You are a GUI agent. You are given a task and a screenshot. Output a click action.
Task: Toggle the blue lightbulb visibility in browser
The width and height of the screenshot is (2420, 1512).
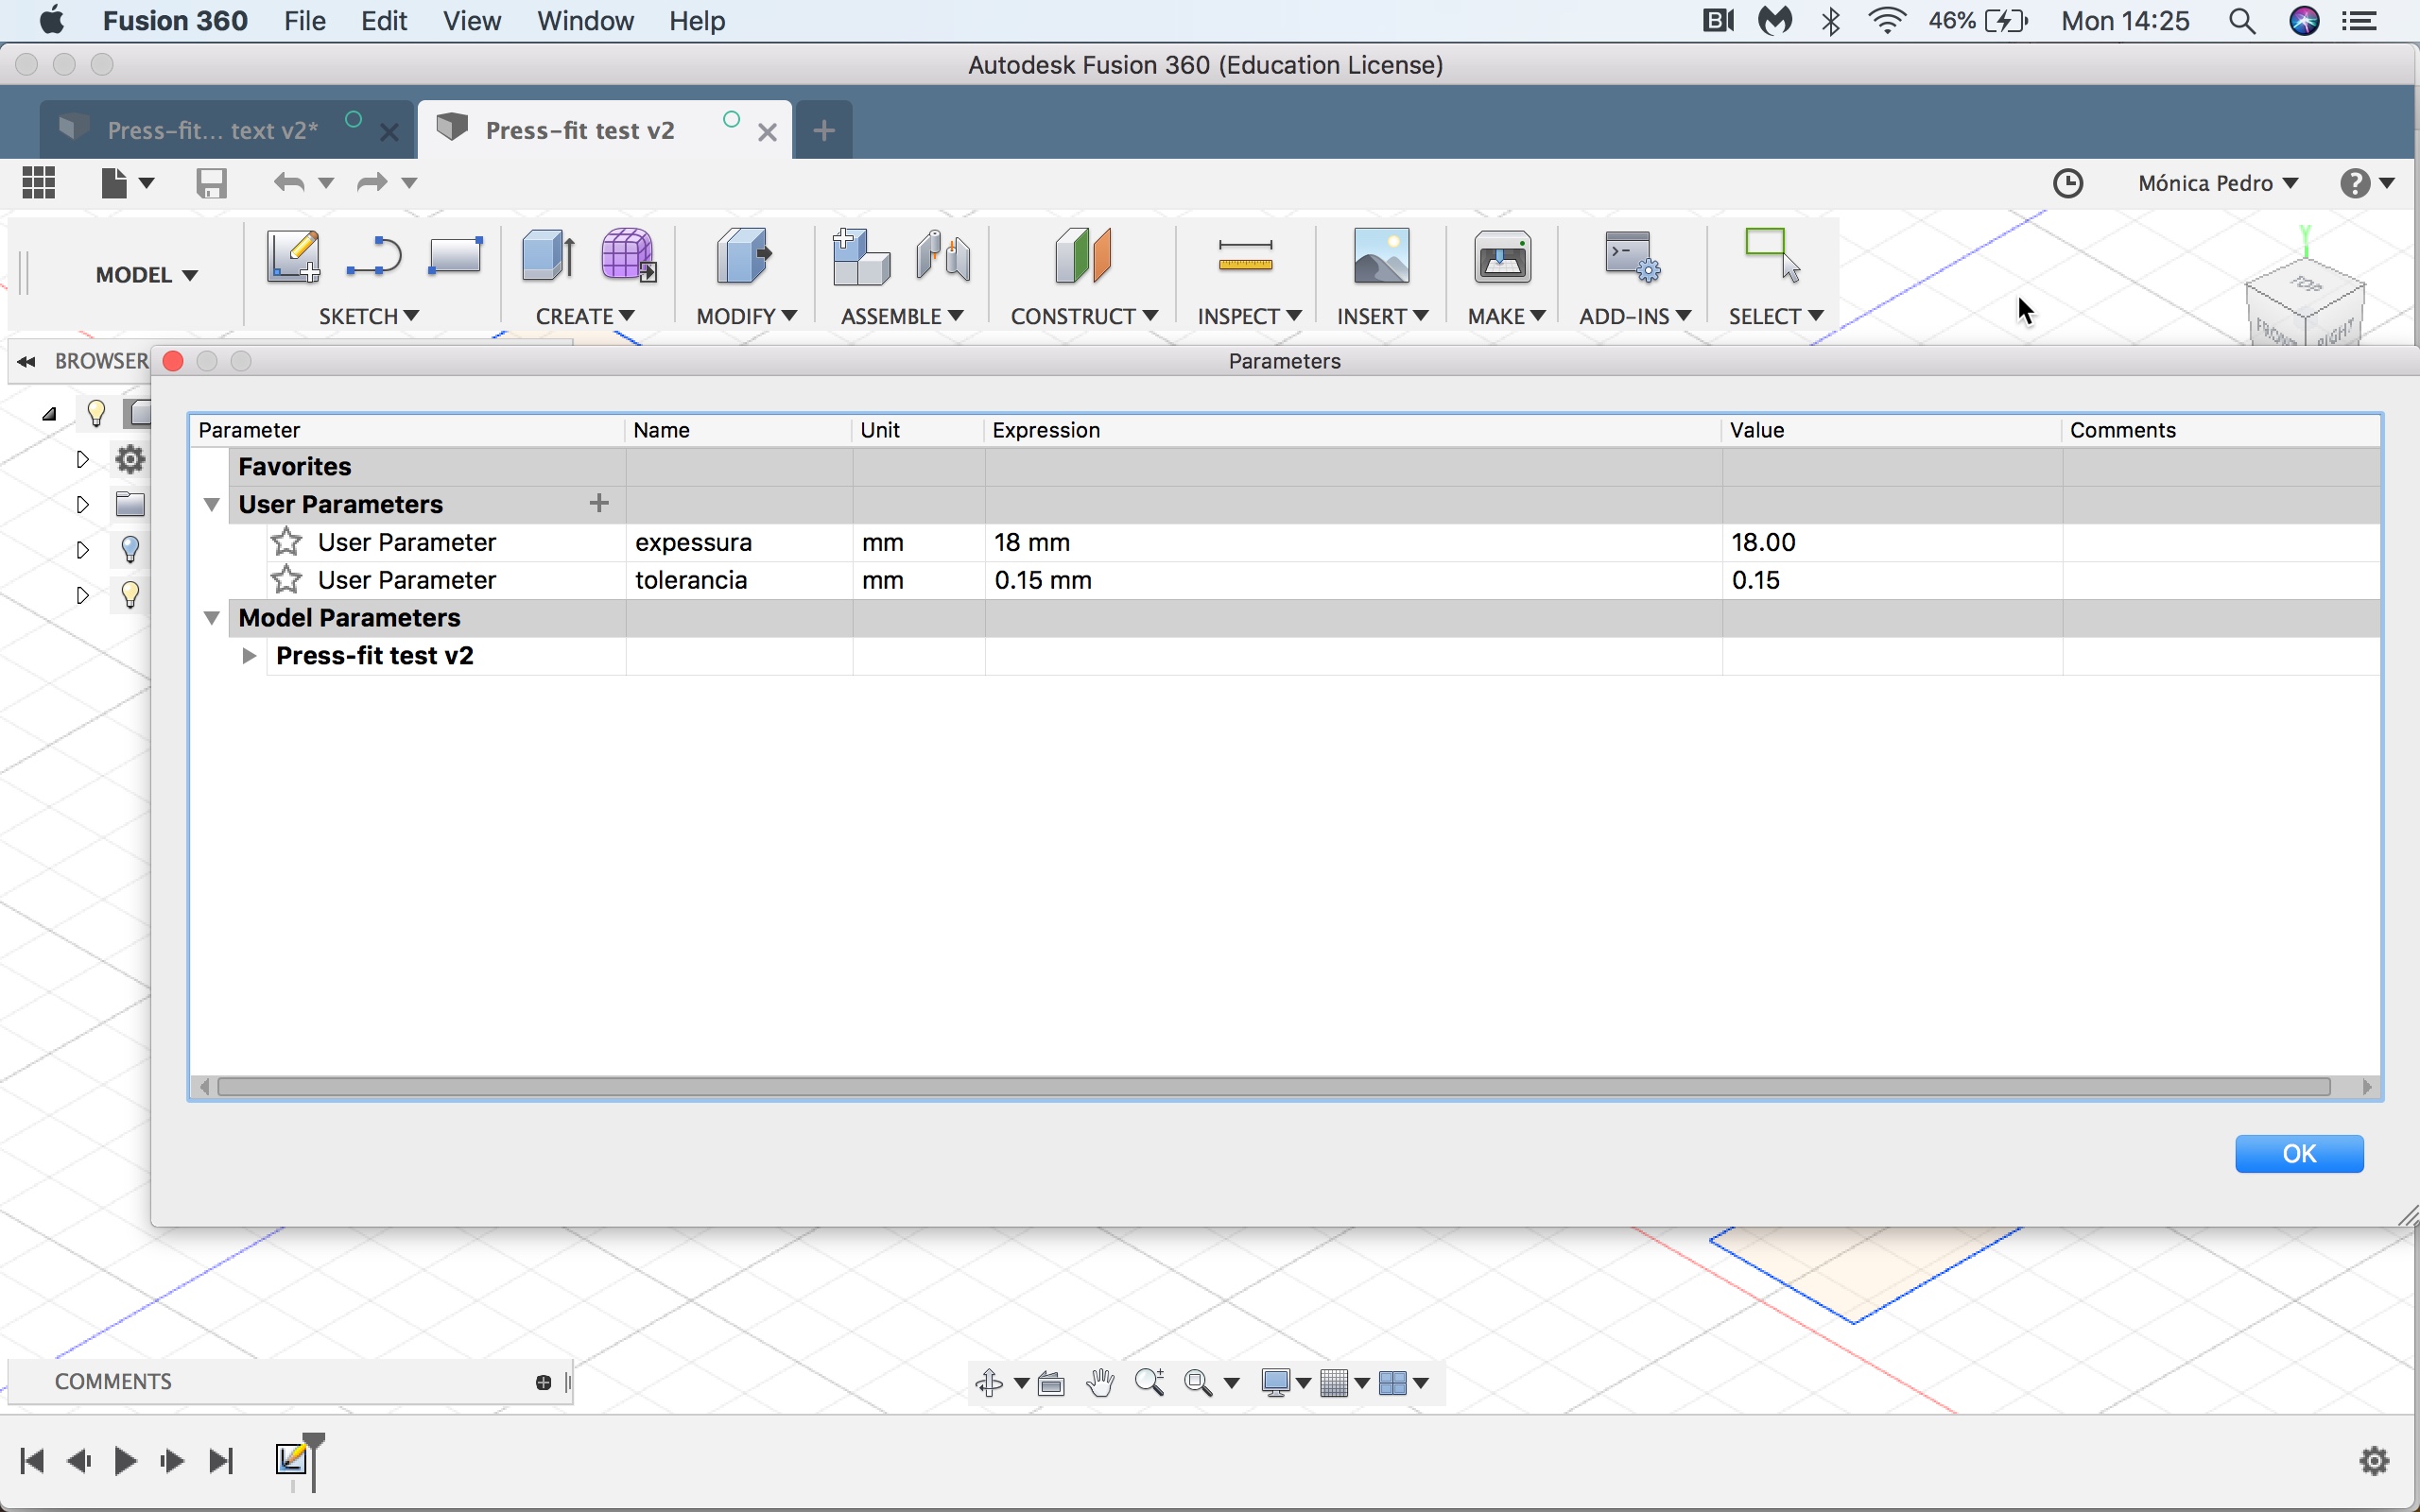click(x=130, y=549)
